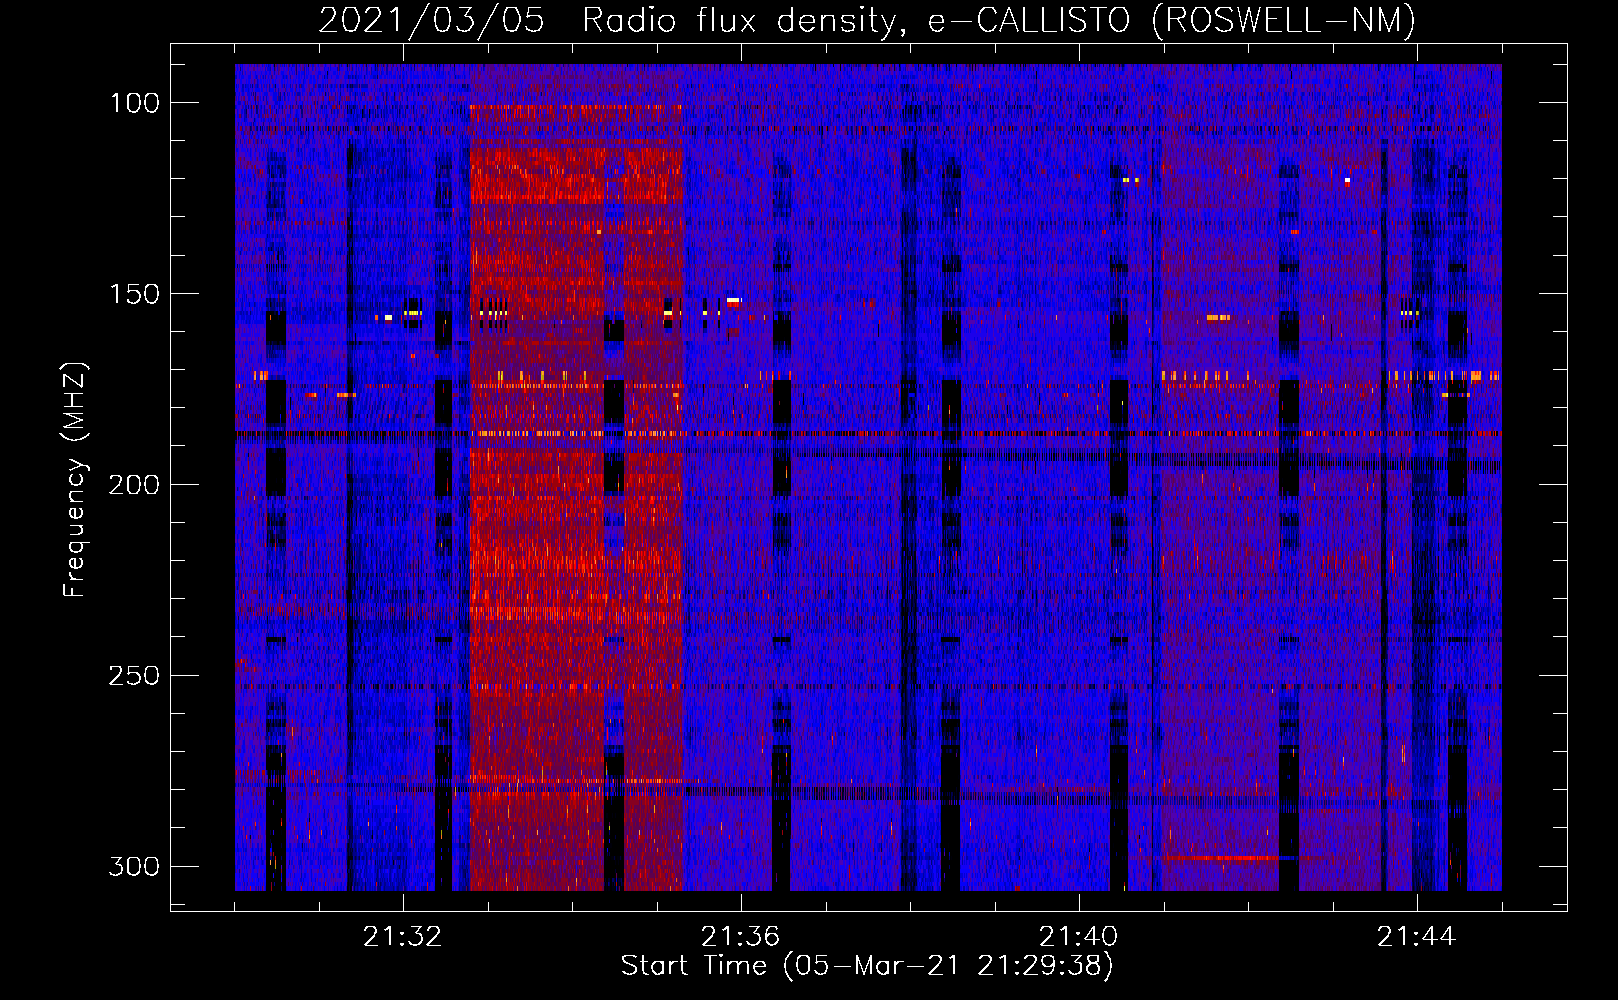Click the 21:36 time tick label
The height and width of the screenshot is (1000, 1618).
click(740, 937)
